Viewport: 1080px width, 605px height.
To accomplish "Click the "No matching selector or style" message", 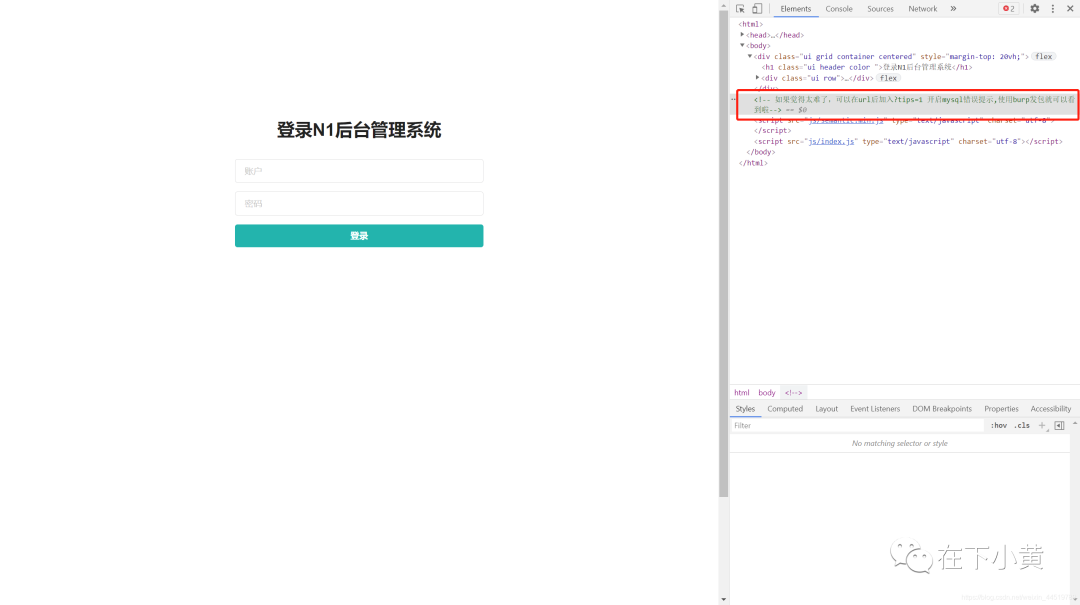I will tap(900, 443).
